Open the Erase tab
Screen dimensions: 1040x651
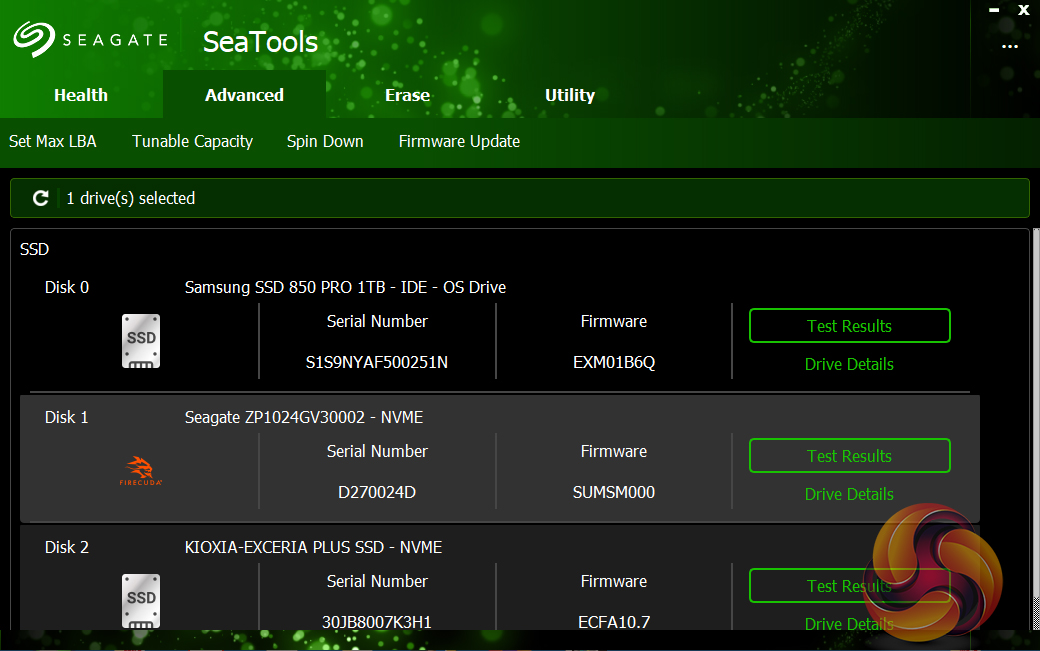[x=407, y=95]
